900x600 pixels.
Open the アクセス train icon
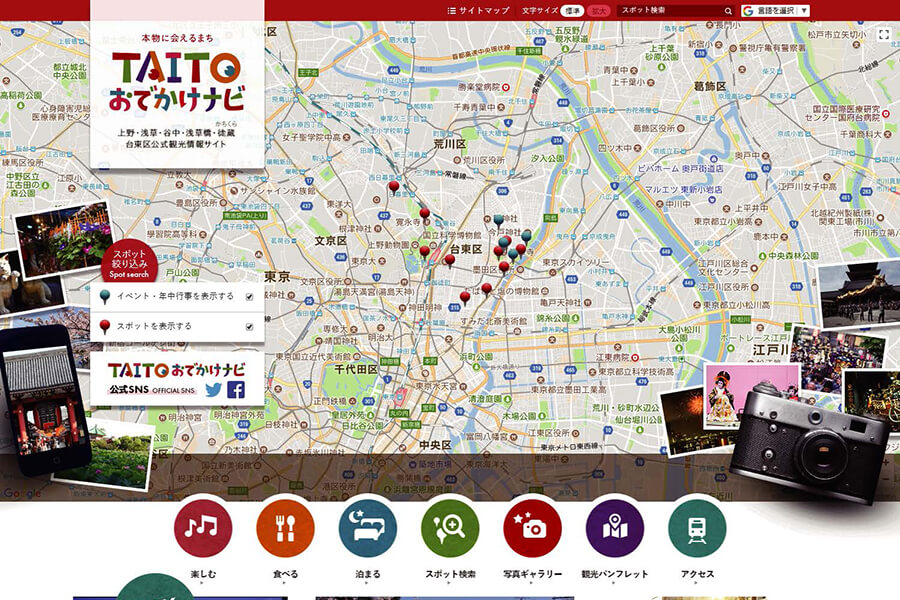tap(697, 528)
